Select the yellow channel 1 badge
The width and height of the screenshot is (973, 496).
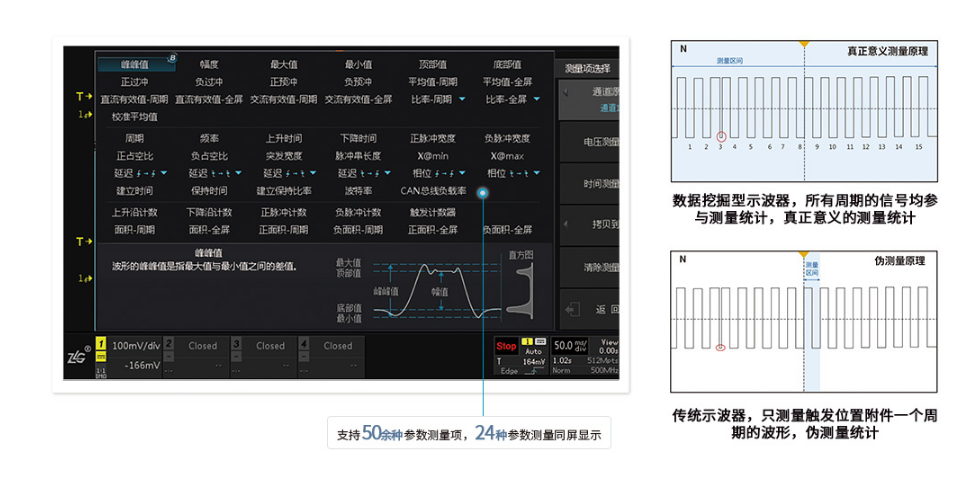pyautogui.click(x=101, y=345)
